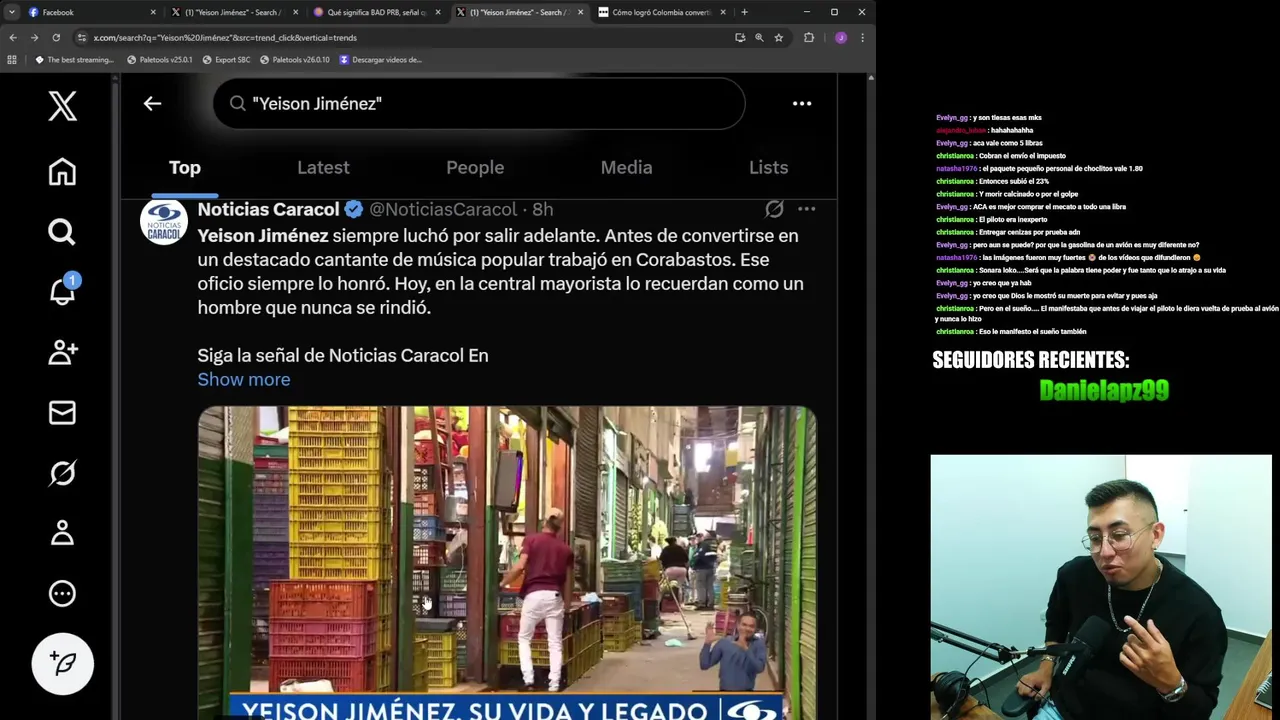Click the X logo in the sidebar
The image size is (1280, 720).
click(62, 105)
